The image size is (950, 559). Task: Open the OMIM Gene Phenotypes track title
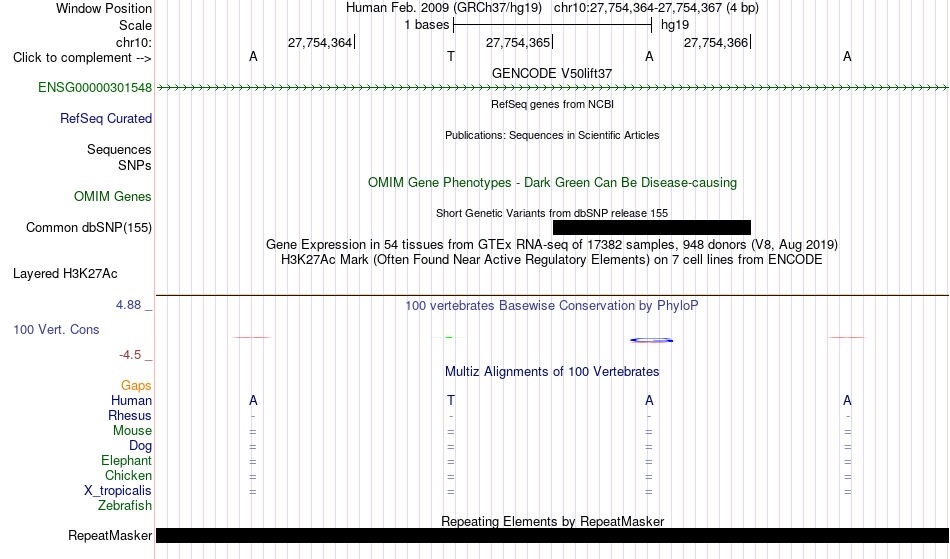coord(552,183)
